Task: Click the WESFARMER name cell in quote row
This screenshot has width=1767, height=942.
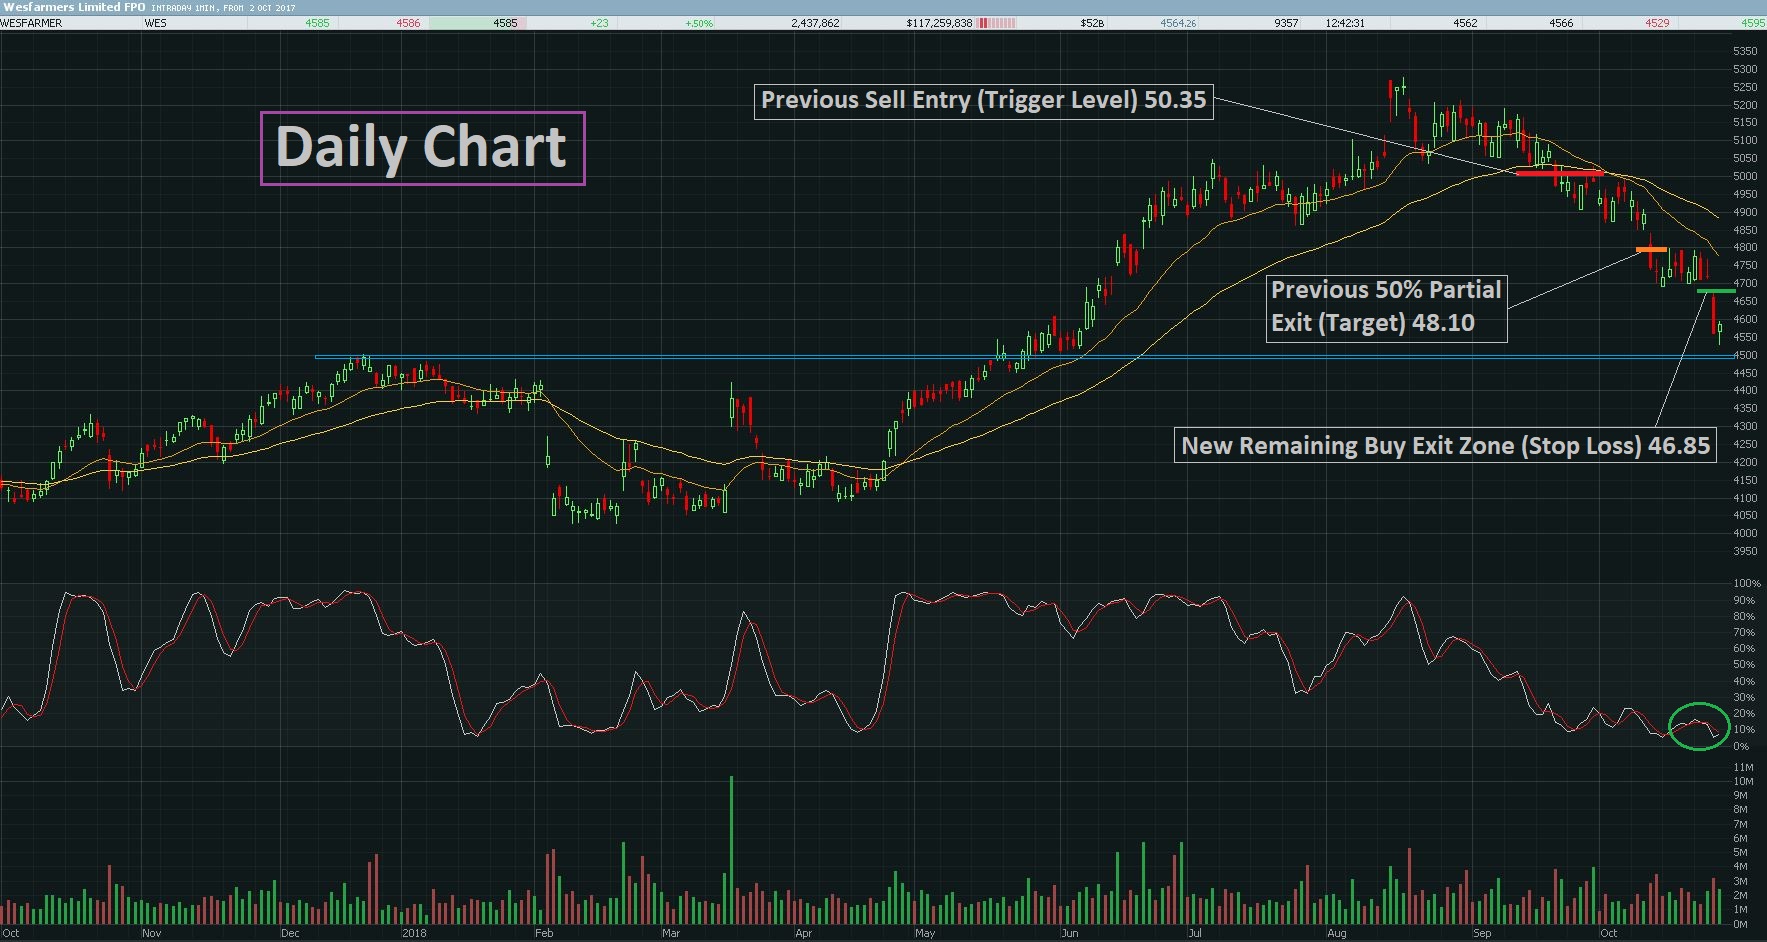Action: [32, 23]
